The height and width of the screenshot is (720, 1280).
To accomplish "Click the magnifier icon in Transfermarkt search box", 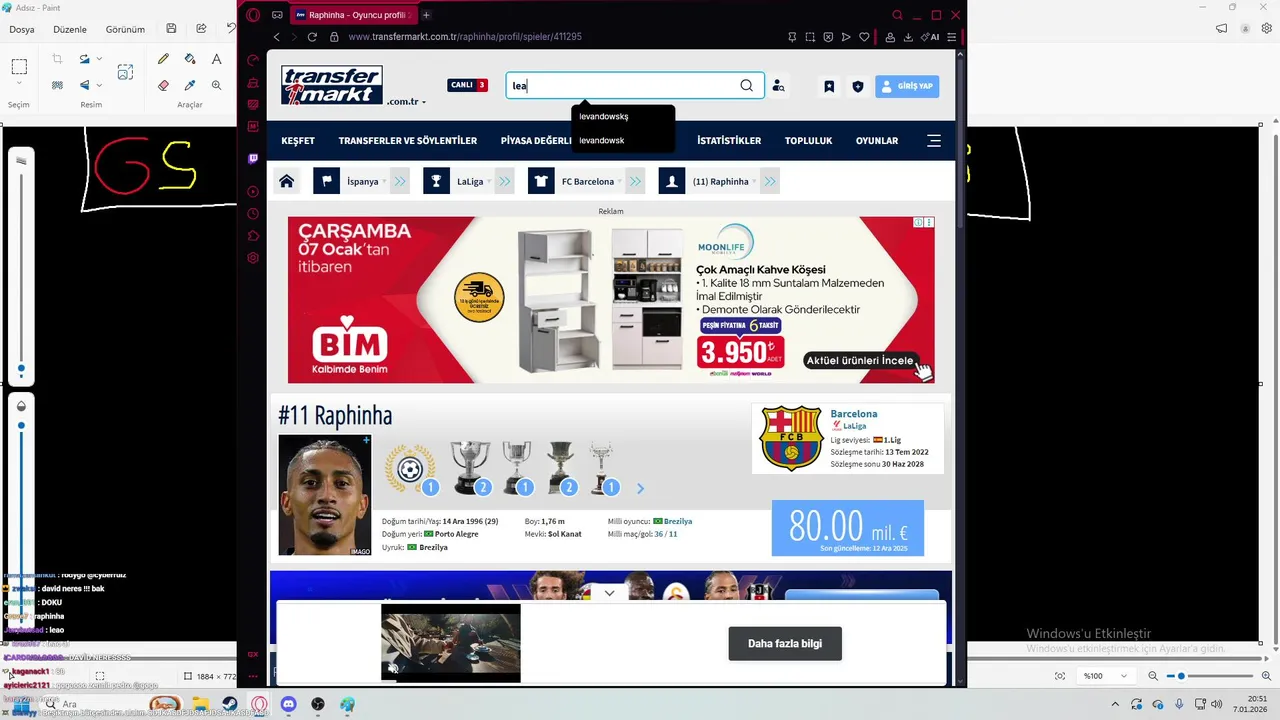I will pyautogui.click(x=746, y=85).
